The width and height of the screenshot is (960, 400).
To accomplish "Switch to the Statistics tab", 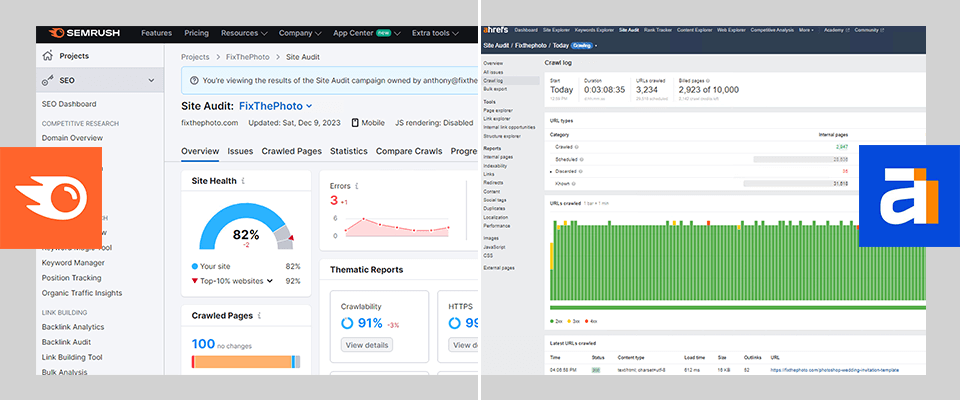I will pos(348,151).
